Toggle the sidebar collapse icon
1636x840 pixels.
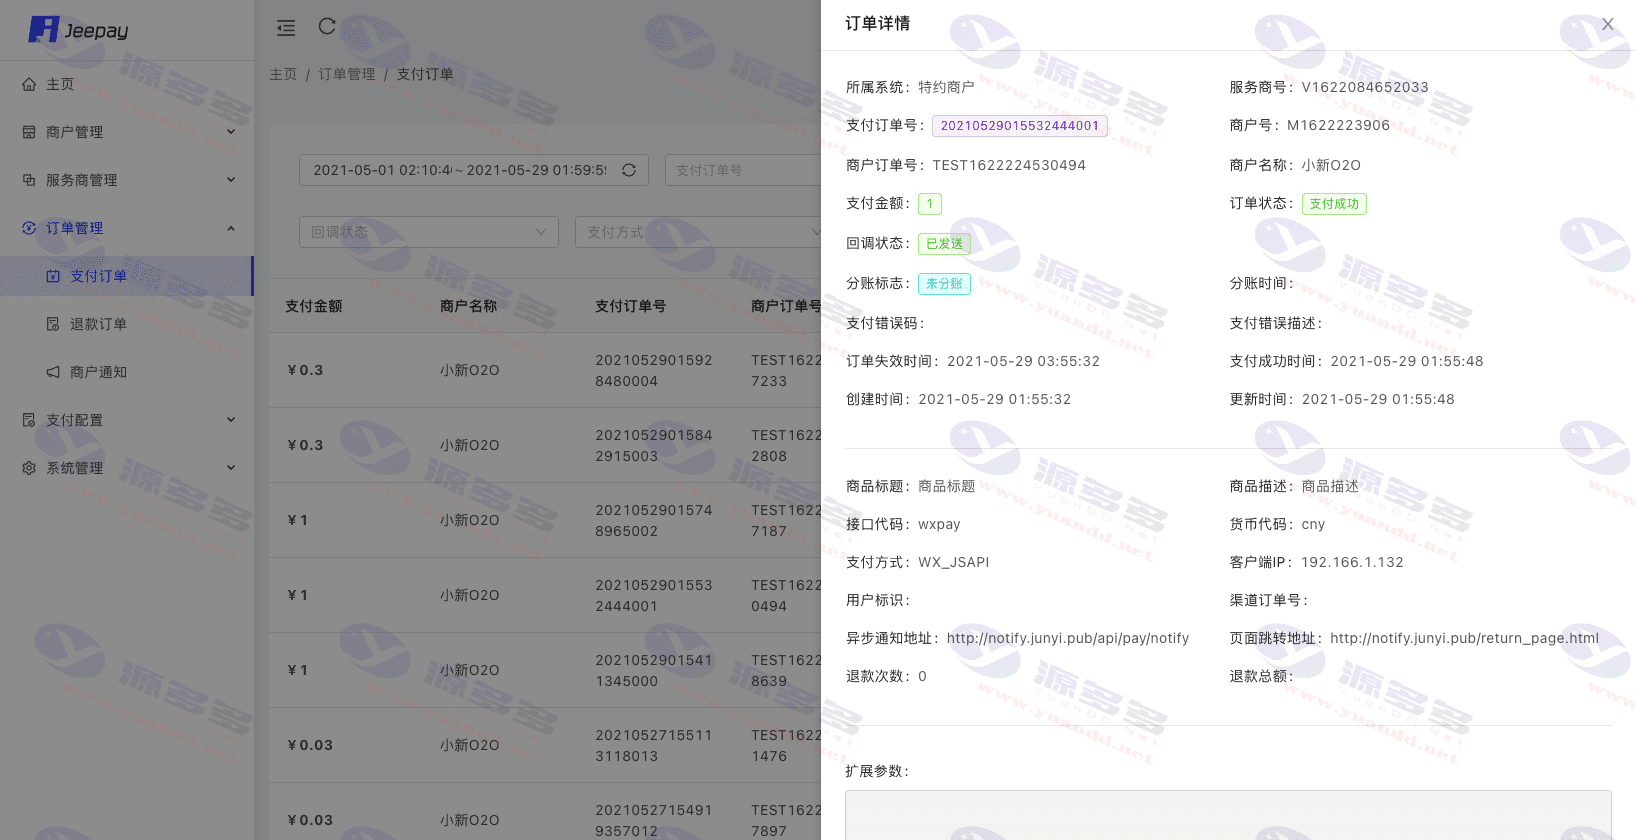tap(286, 28)
